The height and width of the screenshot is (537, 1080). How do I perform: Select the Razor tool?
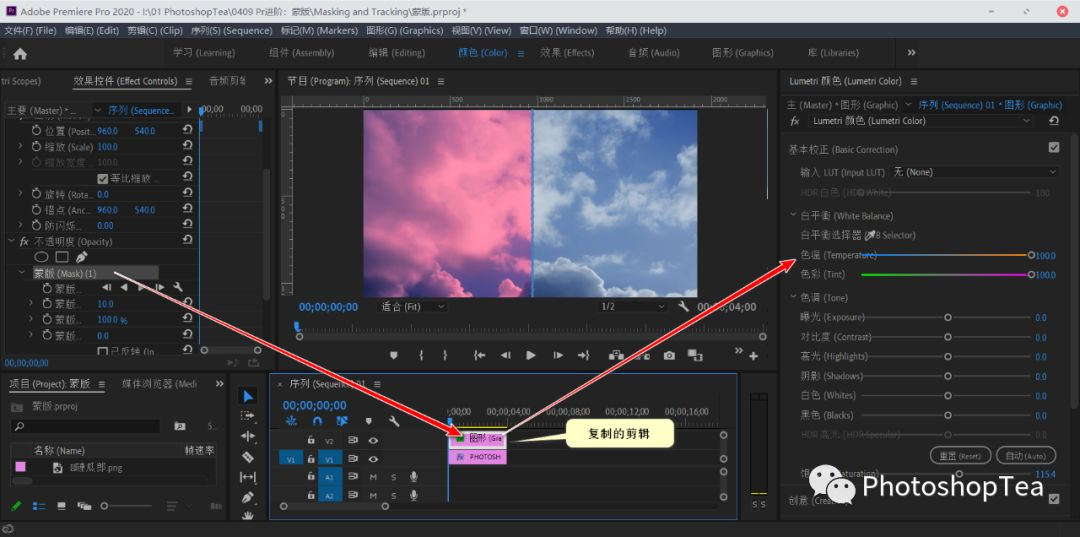248,456
